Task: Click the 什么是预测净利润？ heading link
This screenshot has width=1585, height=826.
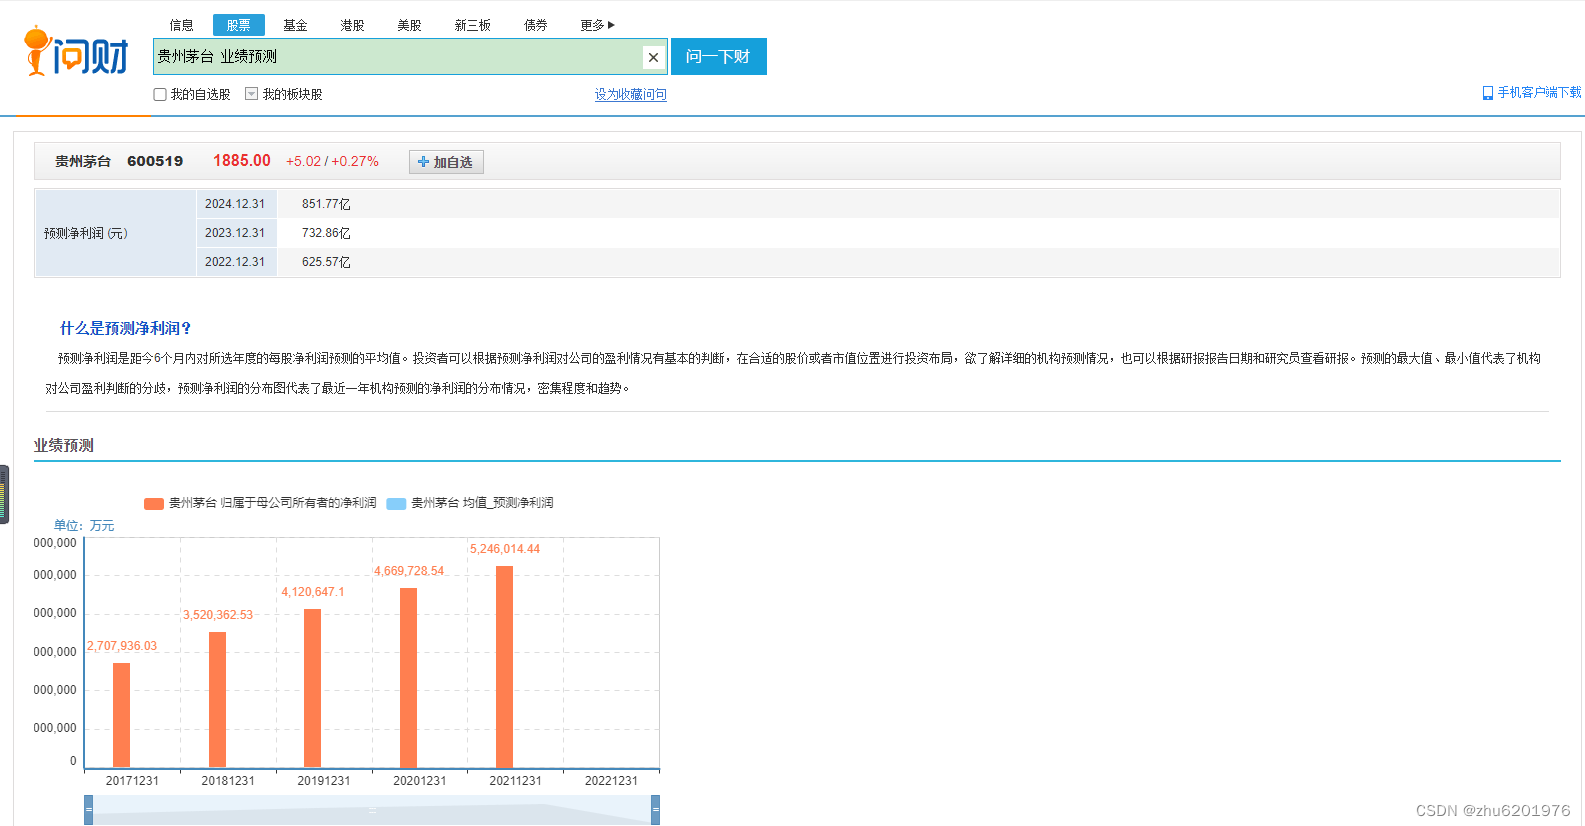Action: (126, 328)
